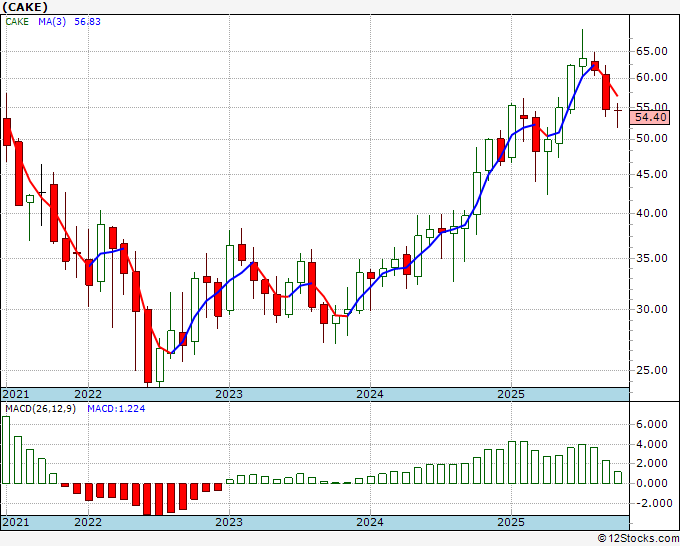The width and height of the screenshot is (680, 546).
Task: Click the current price tag 54.40
Action: click(x=650, y=117)
